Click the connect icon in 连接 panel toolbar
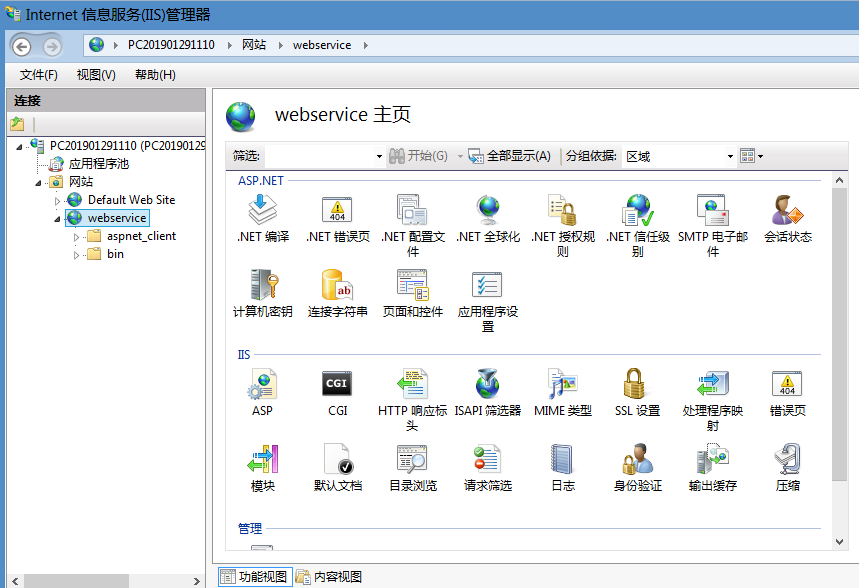The width and height of the screenshot is (859, 588). 18,124
